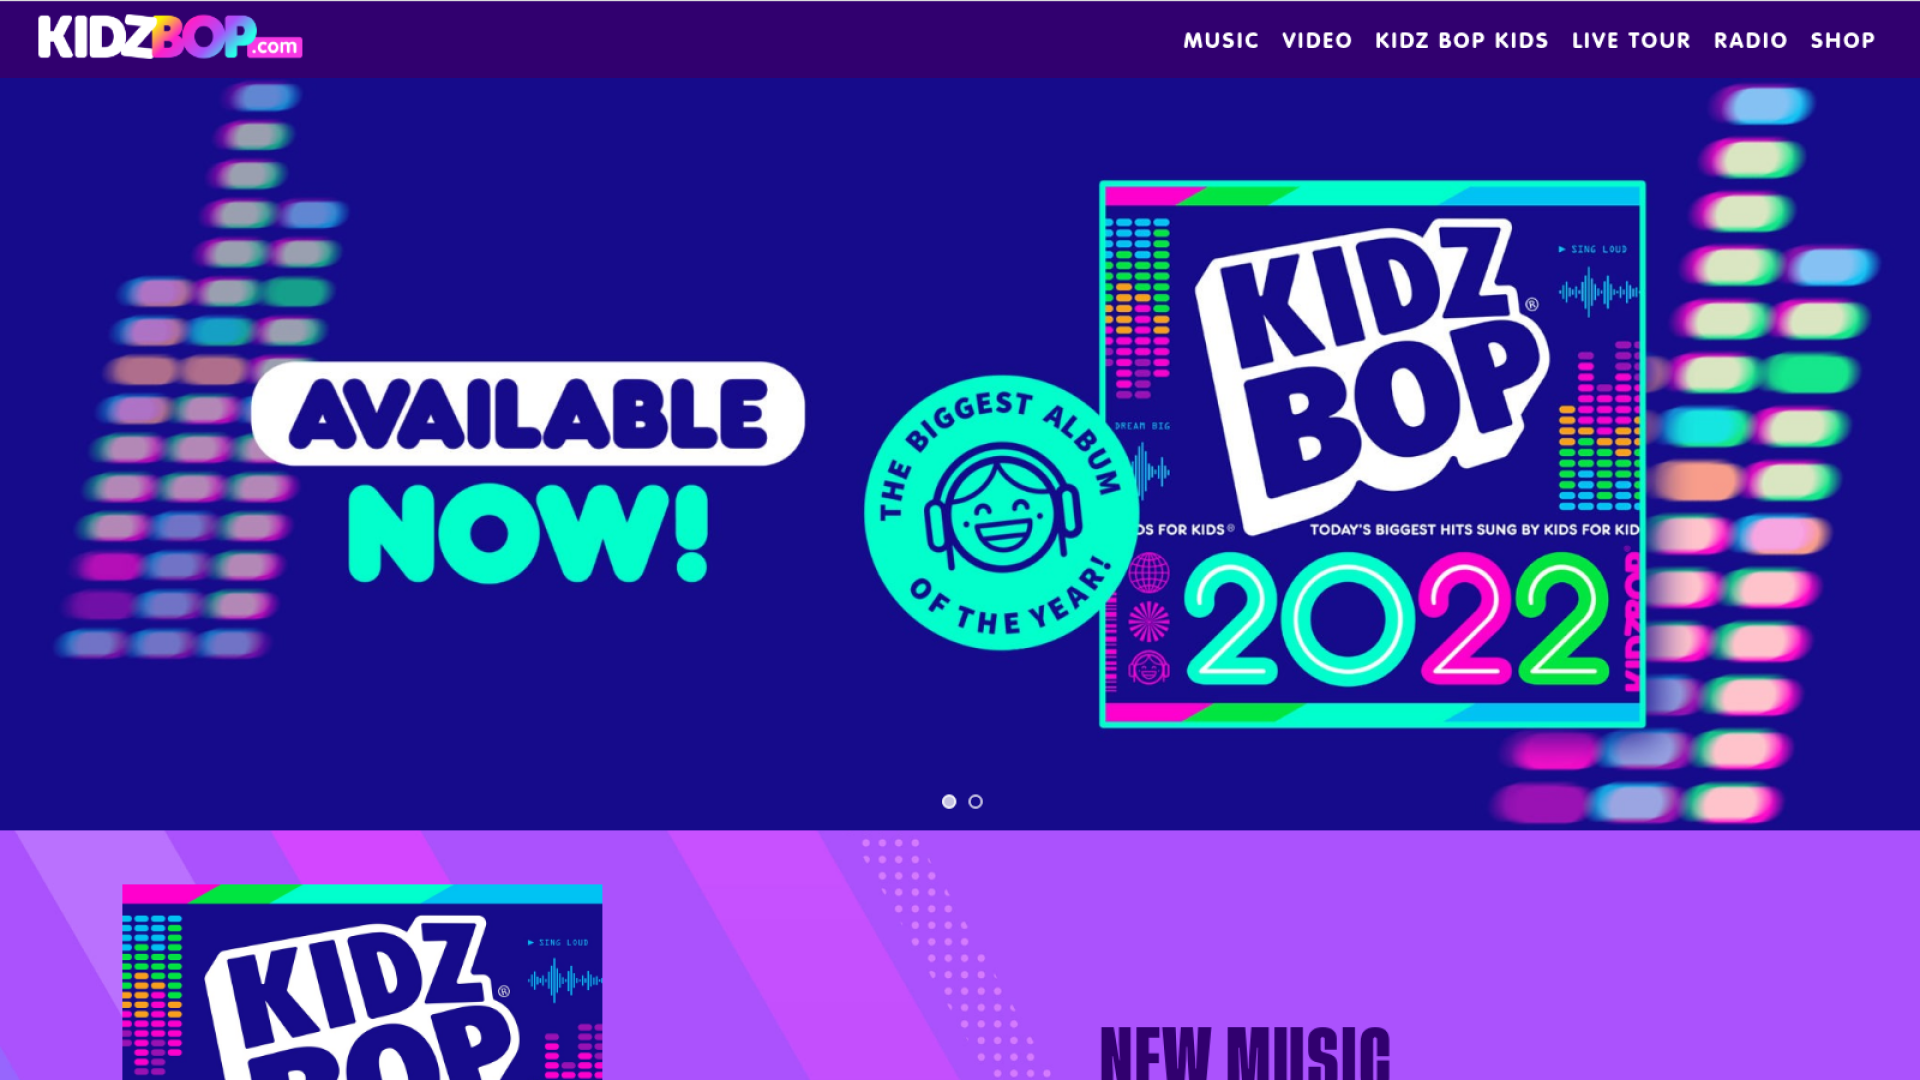Select the first carousel slide dot

coord(949,801)
